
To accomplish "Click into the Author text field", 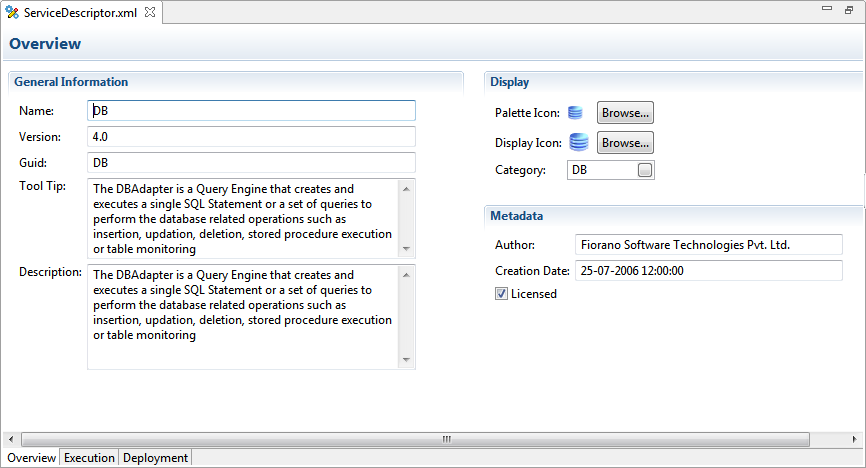I will [708, 245].
